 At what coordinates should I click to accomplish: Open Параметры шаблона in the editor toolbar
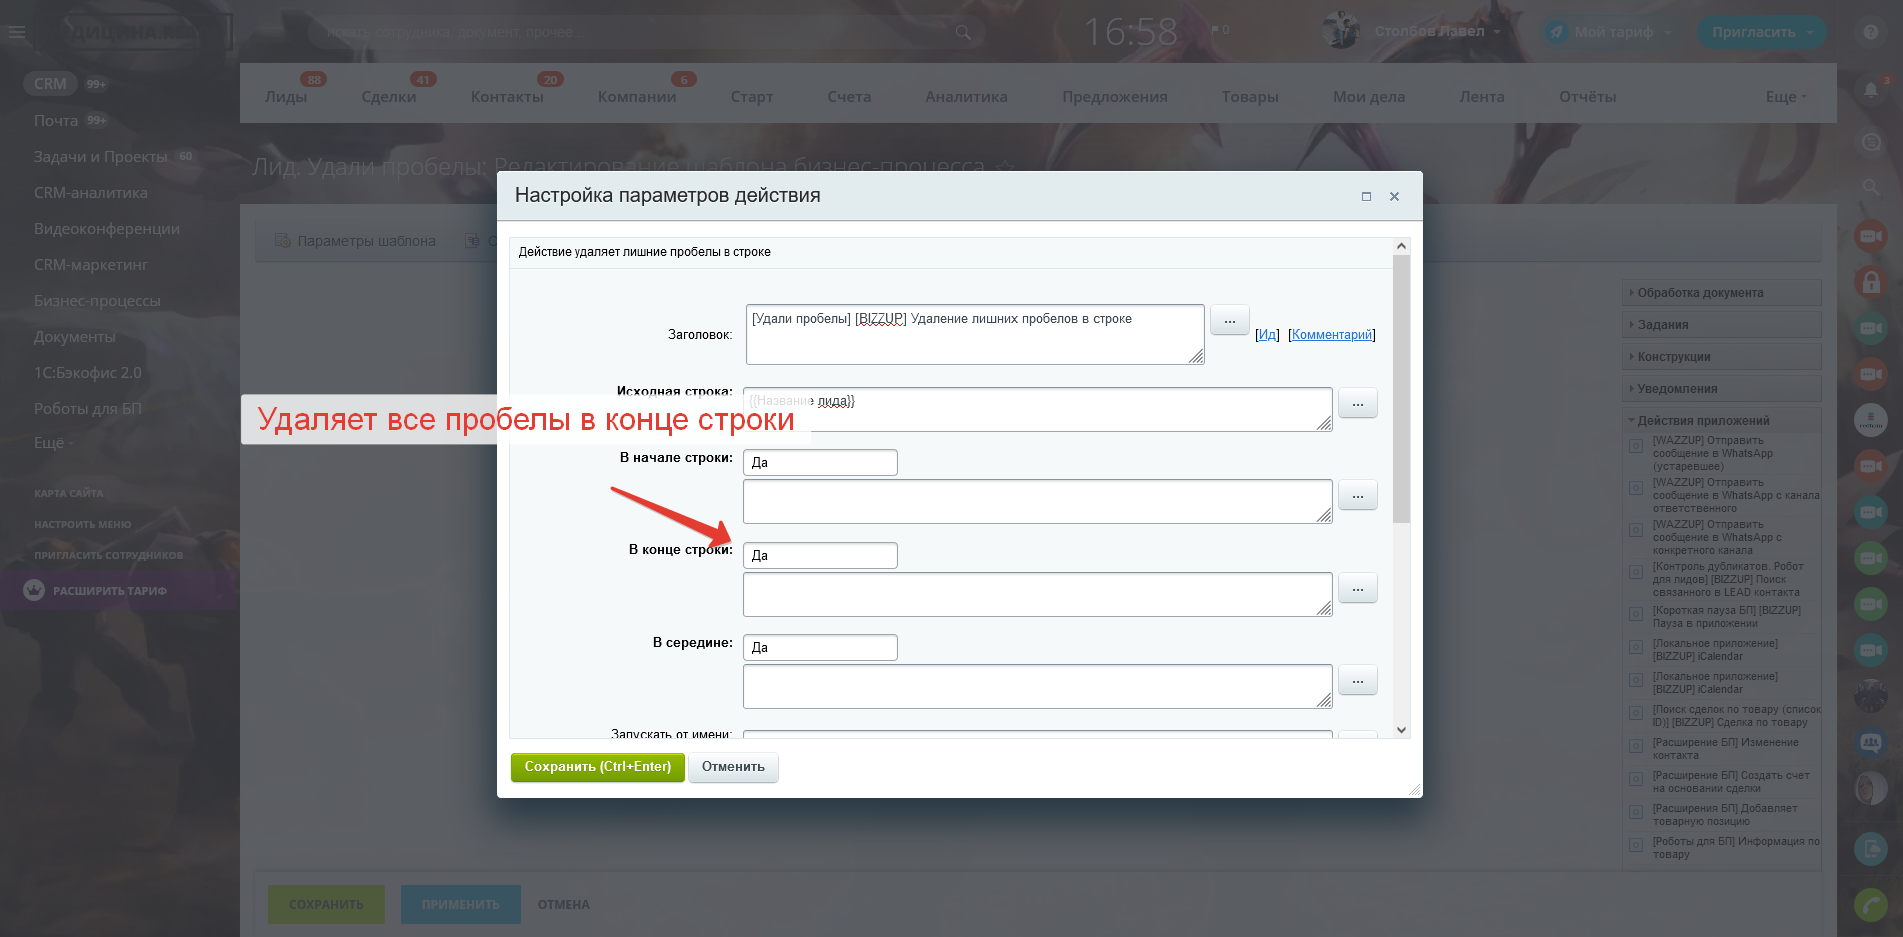356,241
